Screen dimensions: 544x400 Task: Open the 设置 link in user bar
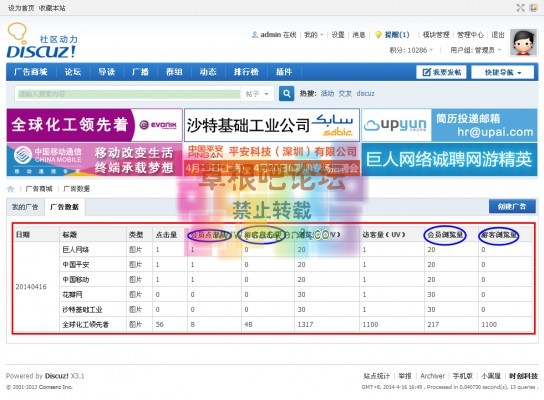click(x=338, y=35)
